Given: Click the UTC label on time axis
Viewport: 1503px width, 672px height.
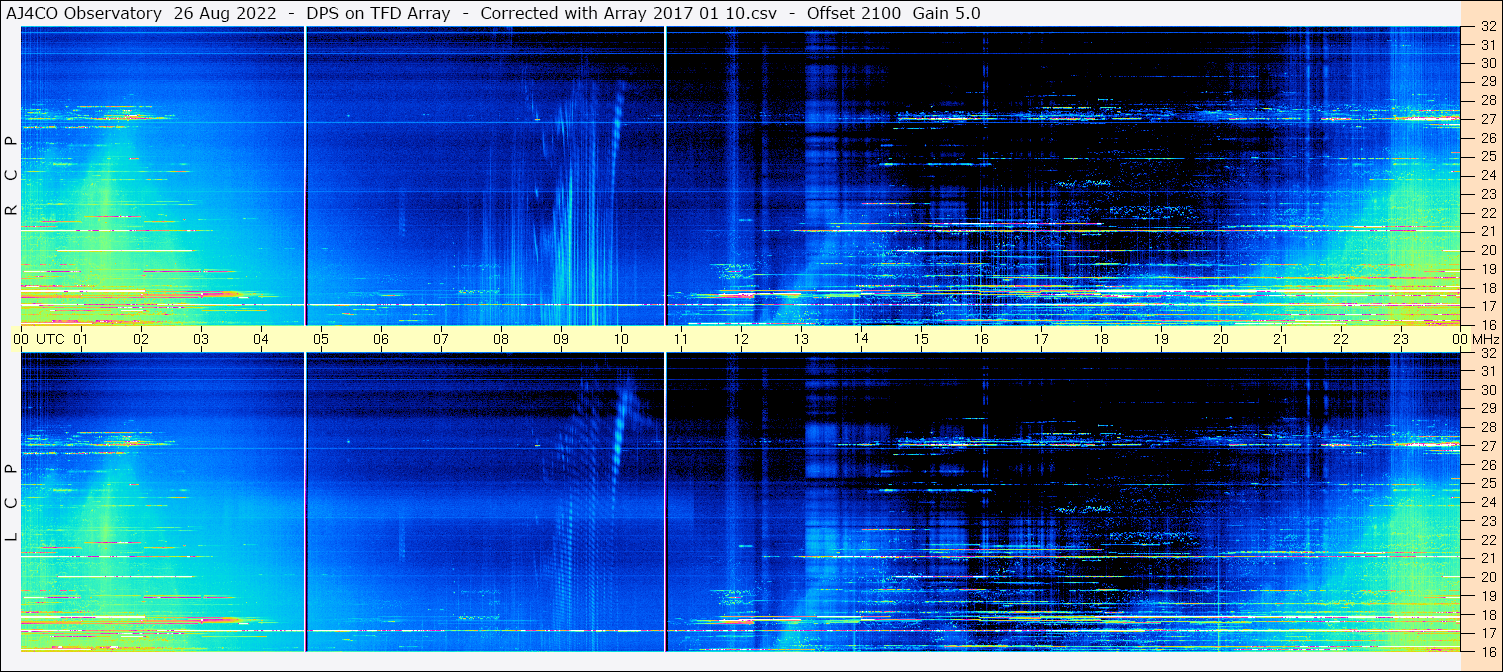Looking at the screenshot, I should pyautogui.click(x=51, y=339).
